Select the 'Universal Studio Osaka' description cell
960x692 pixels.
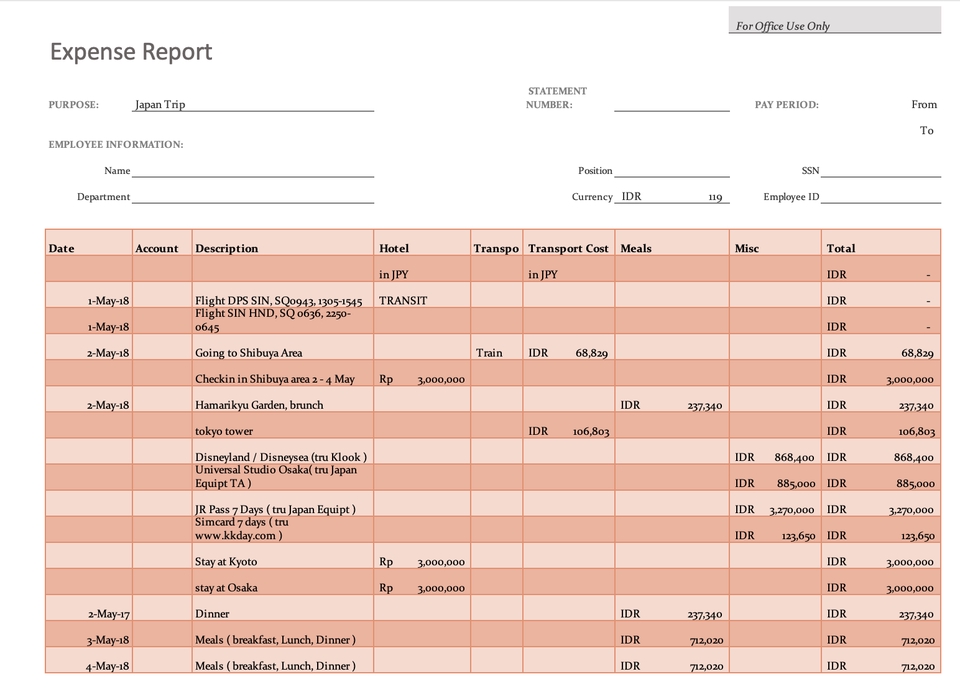point(283,477)
